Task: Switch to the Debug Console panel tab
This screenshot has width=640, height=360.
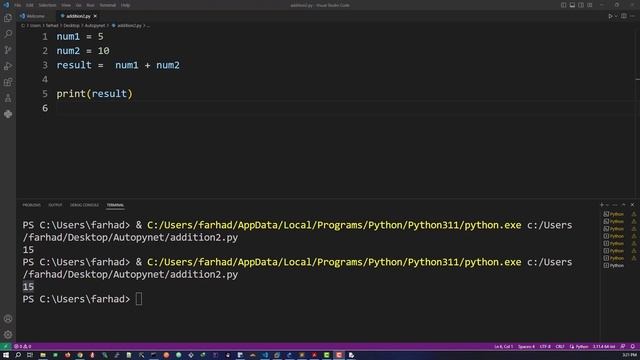Action: pos(84,205)
